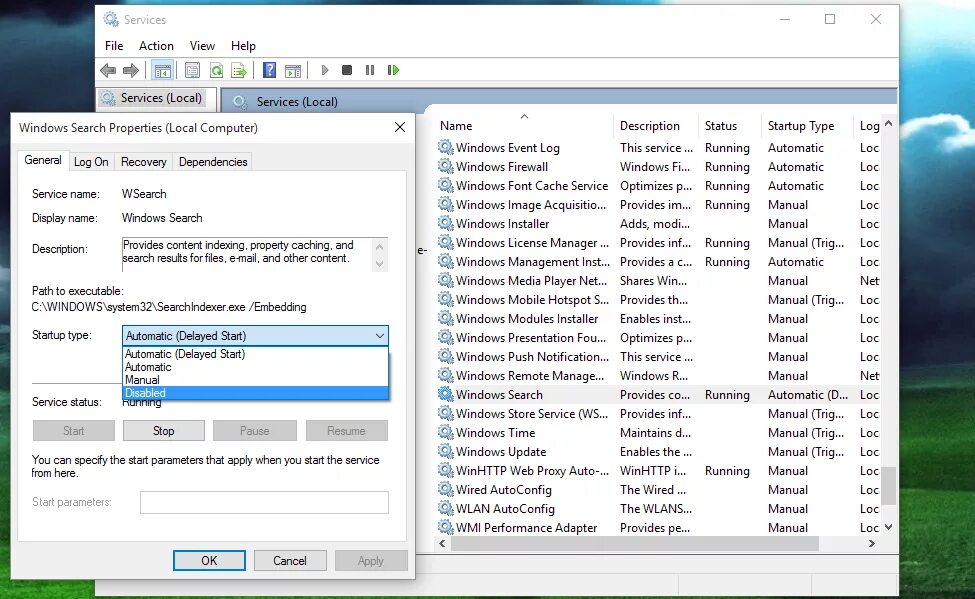
Task: Click the gear icon of WMI Performance Adapter
Action: 445,527
